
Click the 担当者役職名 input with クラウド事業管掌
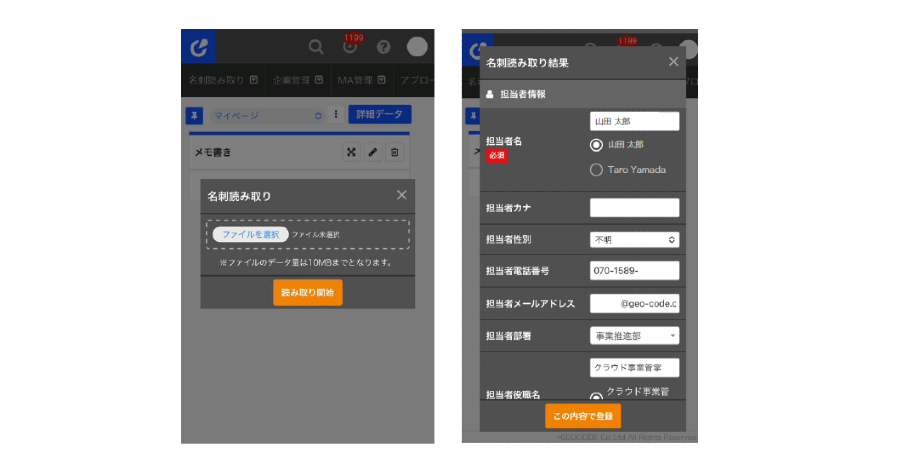634,368
